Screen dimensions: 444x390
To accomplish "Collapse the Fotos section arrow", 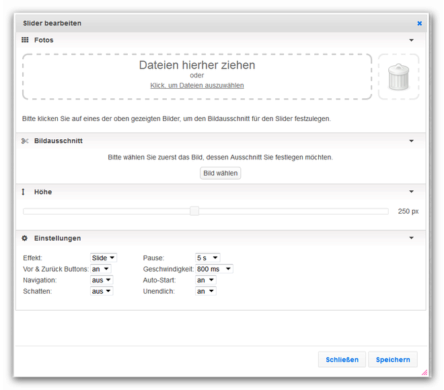I will click(411, 40).
